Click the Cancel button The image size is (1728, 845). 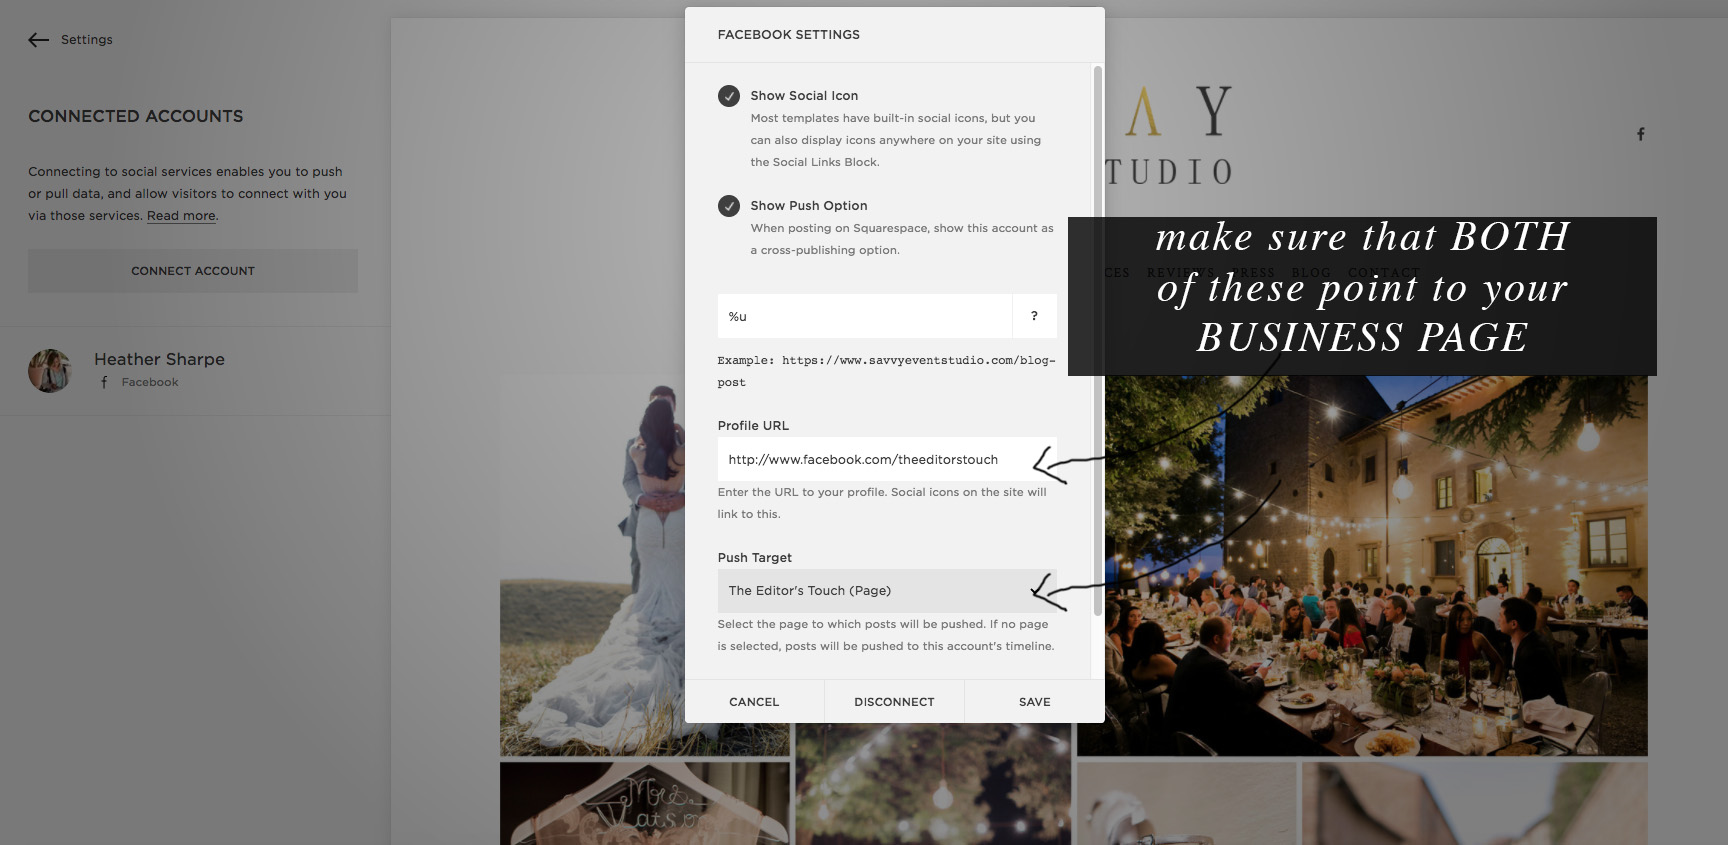point(754,702)
